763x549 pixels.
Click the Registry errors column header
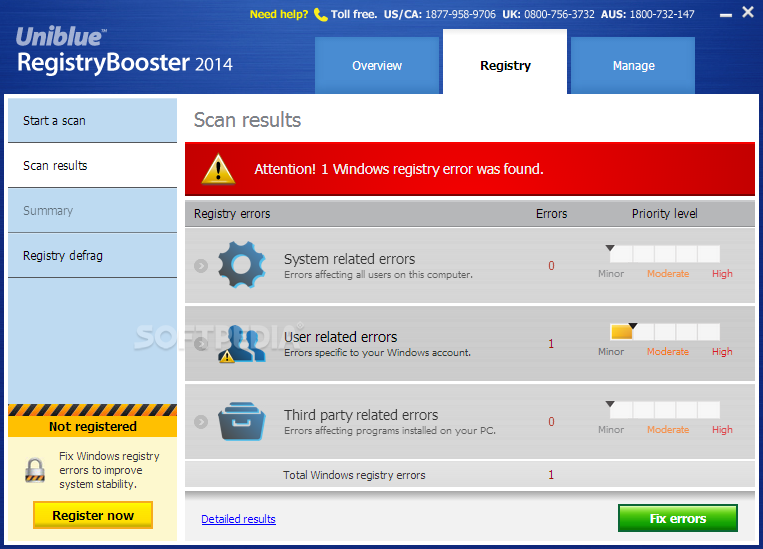pyautogui.click(x=232, y=214)
